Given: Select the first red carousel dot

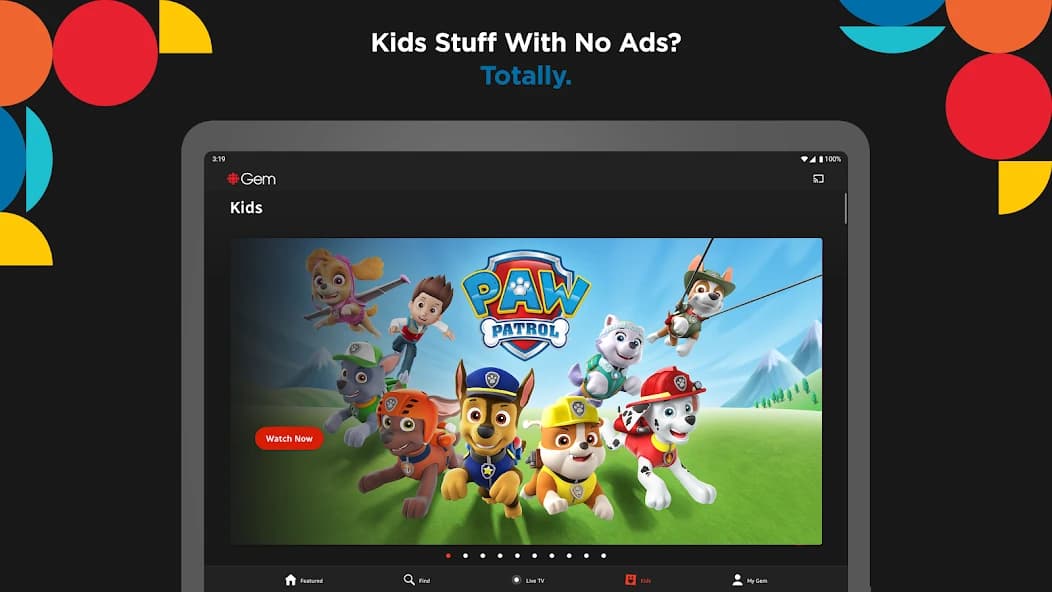Looking at the screenshot, I should 448,556.
